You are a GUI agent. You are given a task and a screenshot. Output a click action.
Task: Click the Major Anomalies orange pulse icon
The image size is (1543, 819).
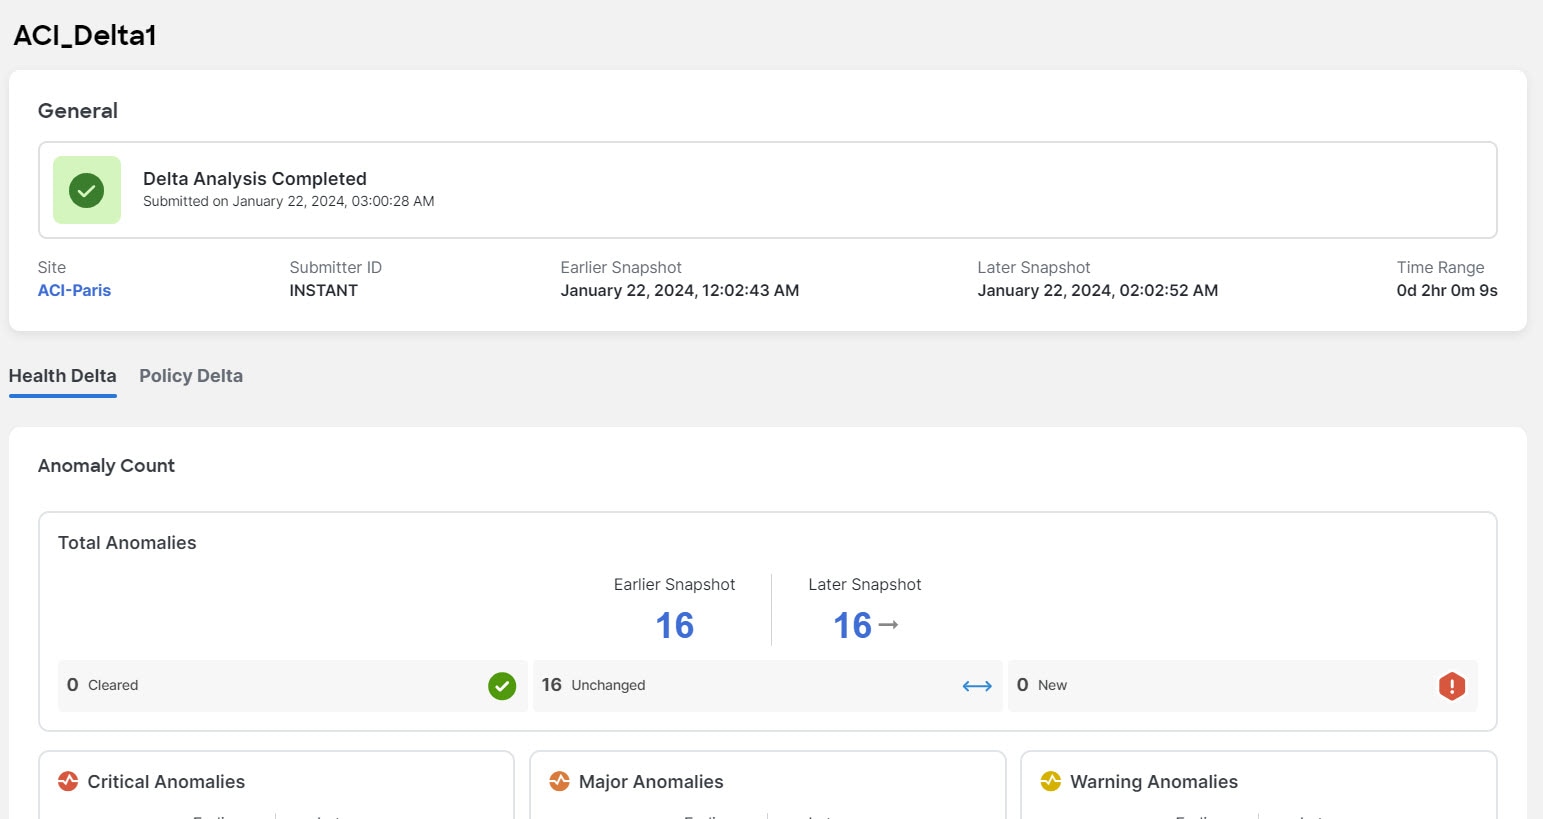559,781
